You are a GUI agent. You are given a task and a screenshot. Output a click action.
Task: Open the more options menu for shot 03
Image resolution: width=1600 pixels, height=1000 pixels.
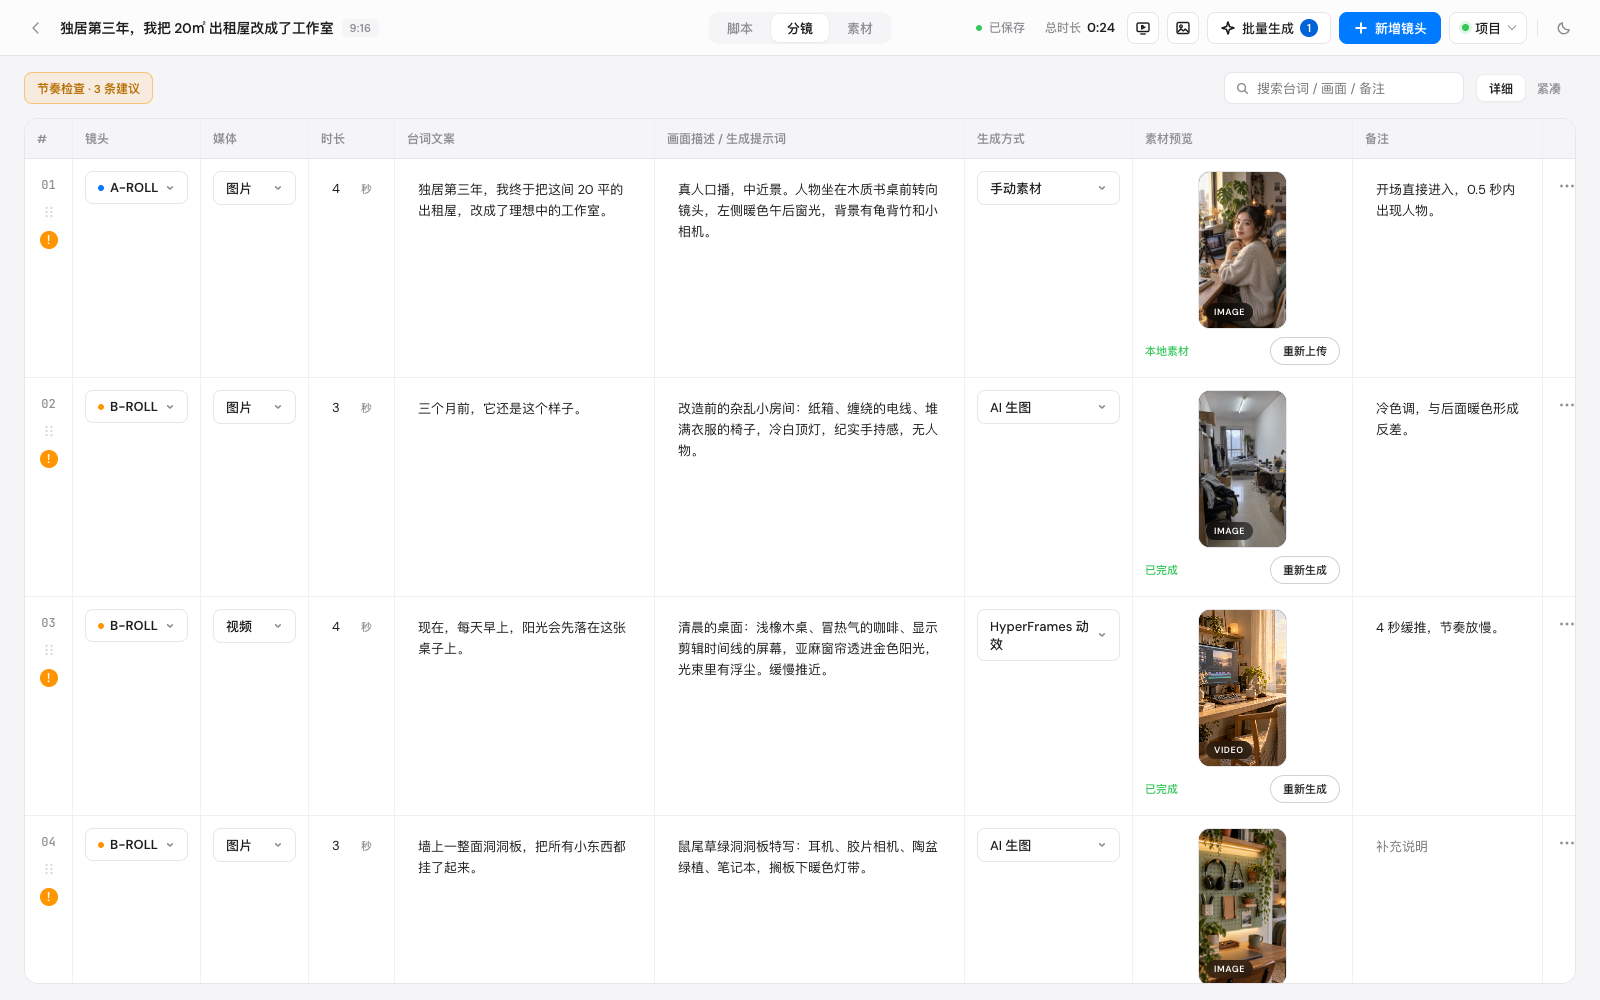click(1566, 624)
